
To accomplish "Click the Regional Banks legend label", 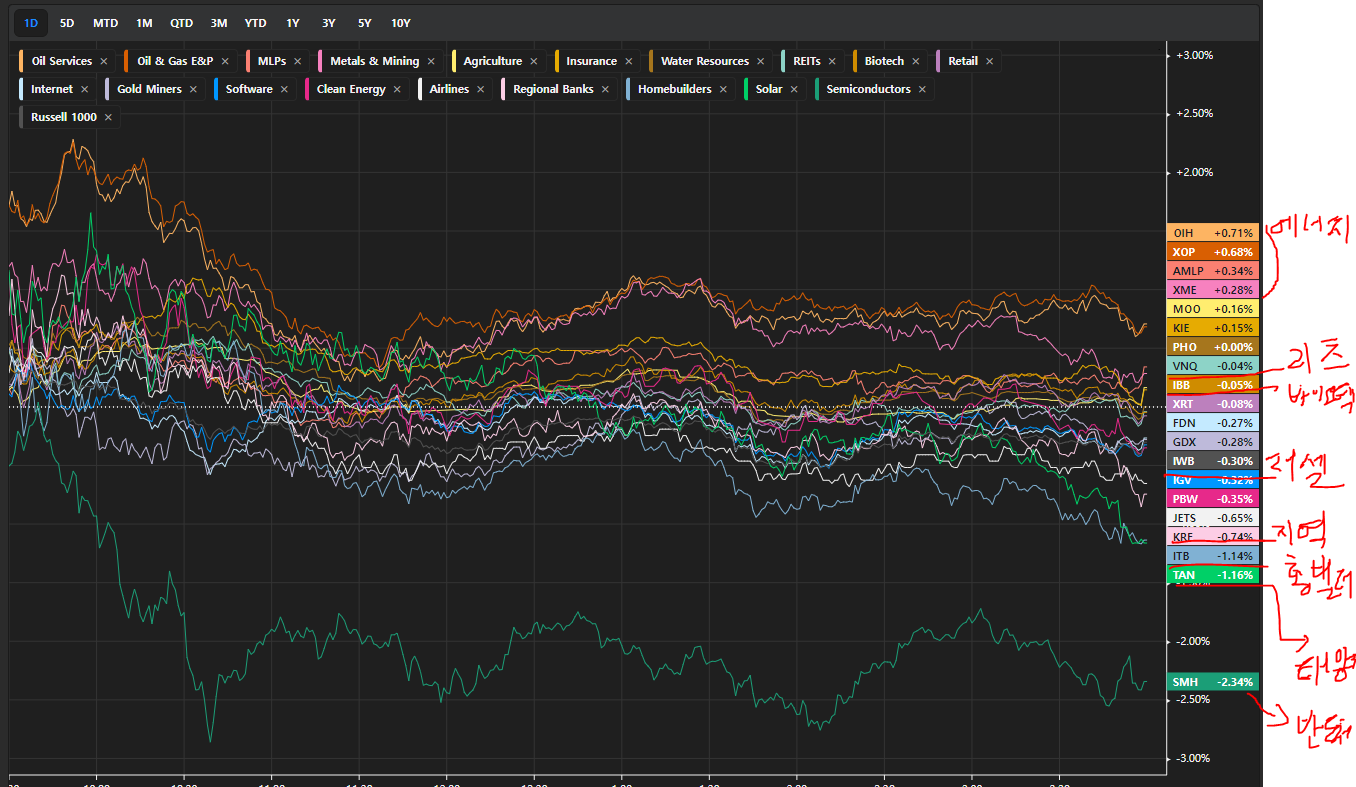I will 553,89.
